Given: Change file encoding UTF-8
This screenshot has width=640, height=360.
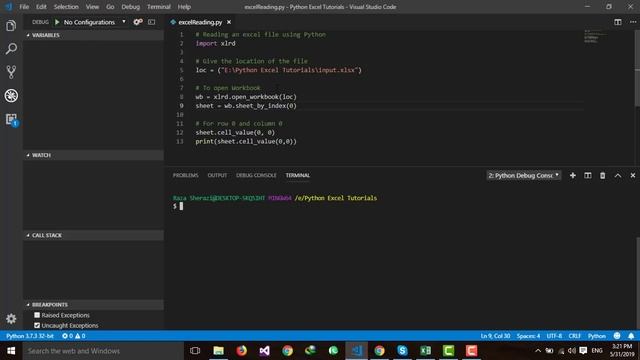Looking at the screenshot, I should point(554,336).
